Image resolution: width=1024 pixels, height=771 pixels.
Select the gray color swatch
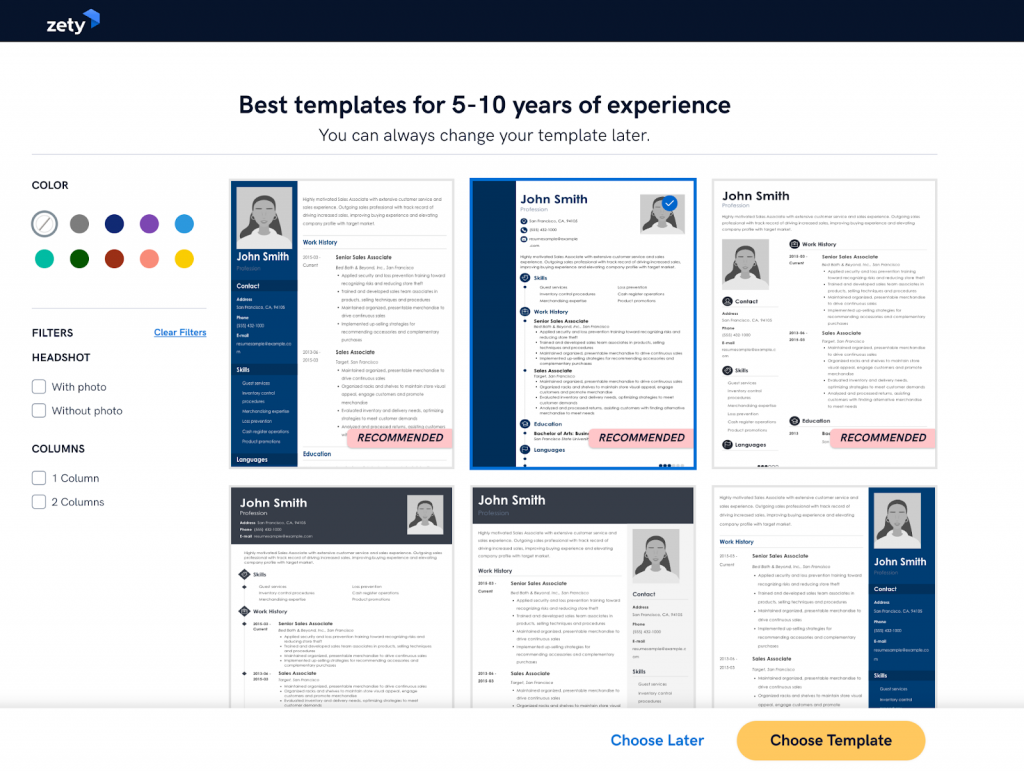point(79,224)
